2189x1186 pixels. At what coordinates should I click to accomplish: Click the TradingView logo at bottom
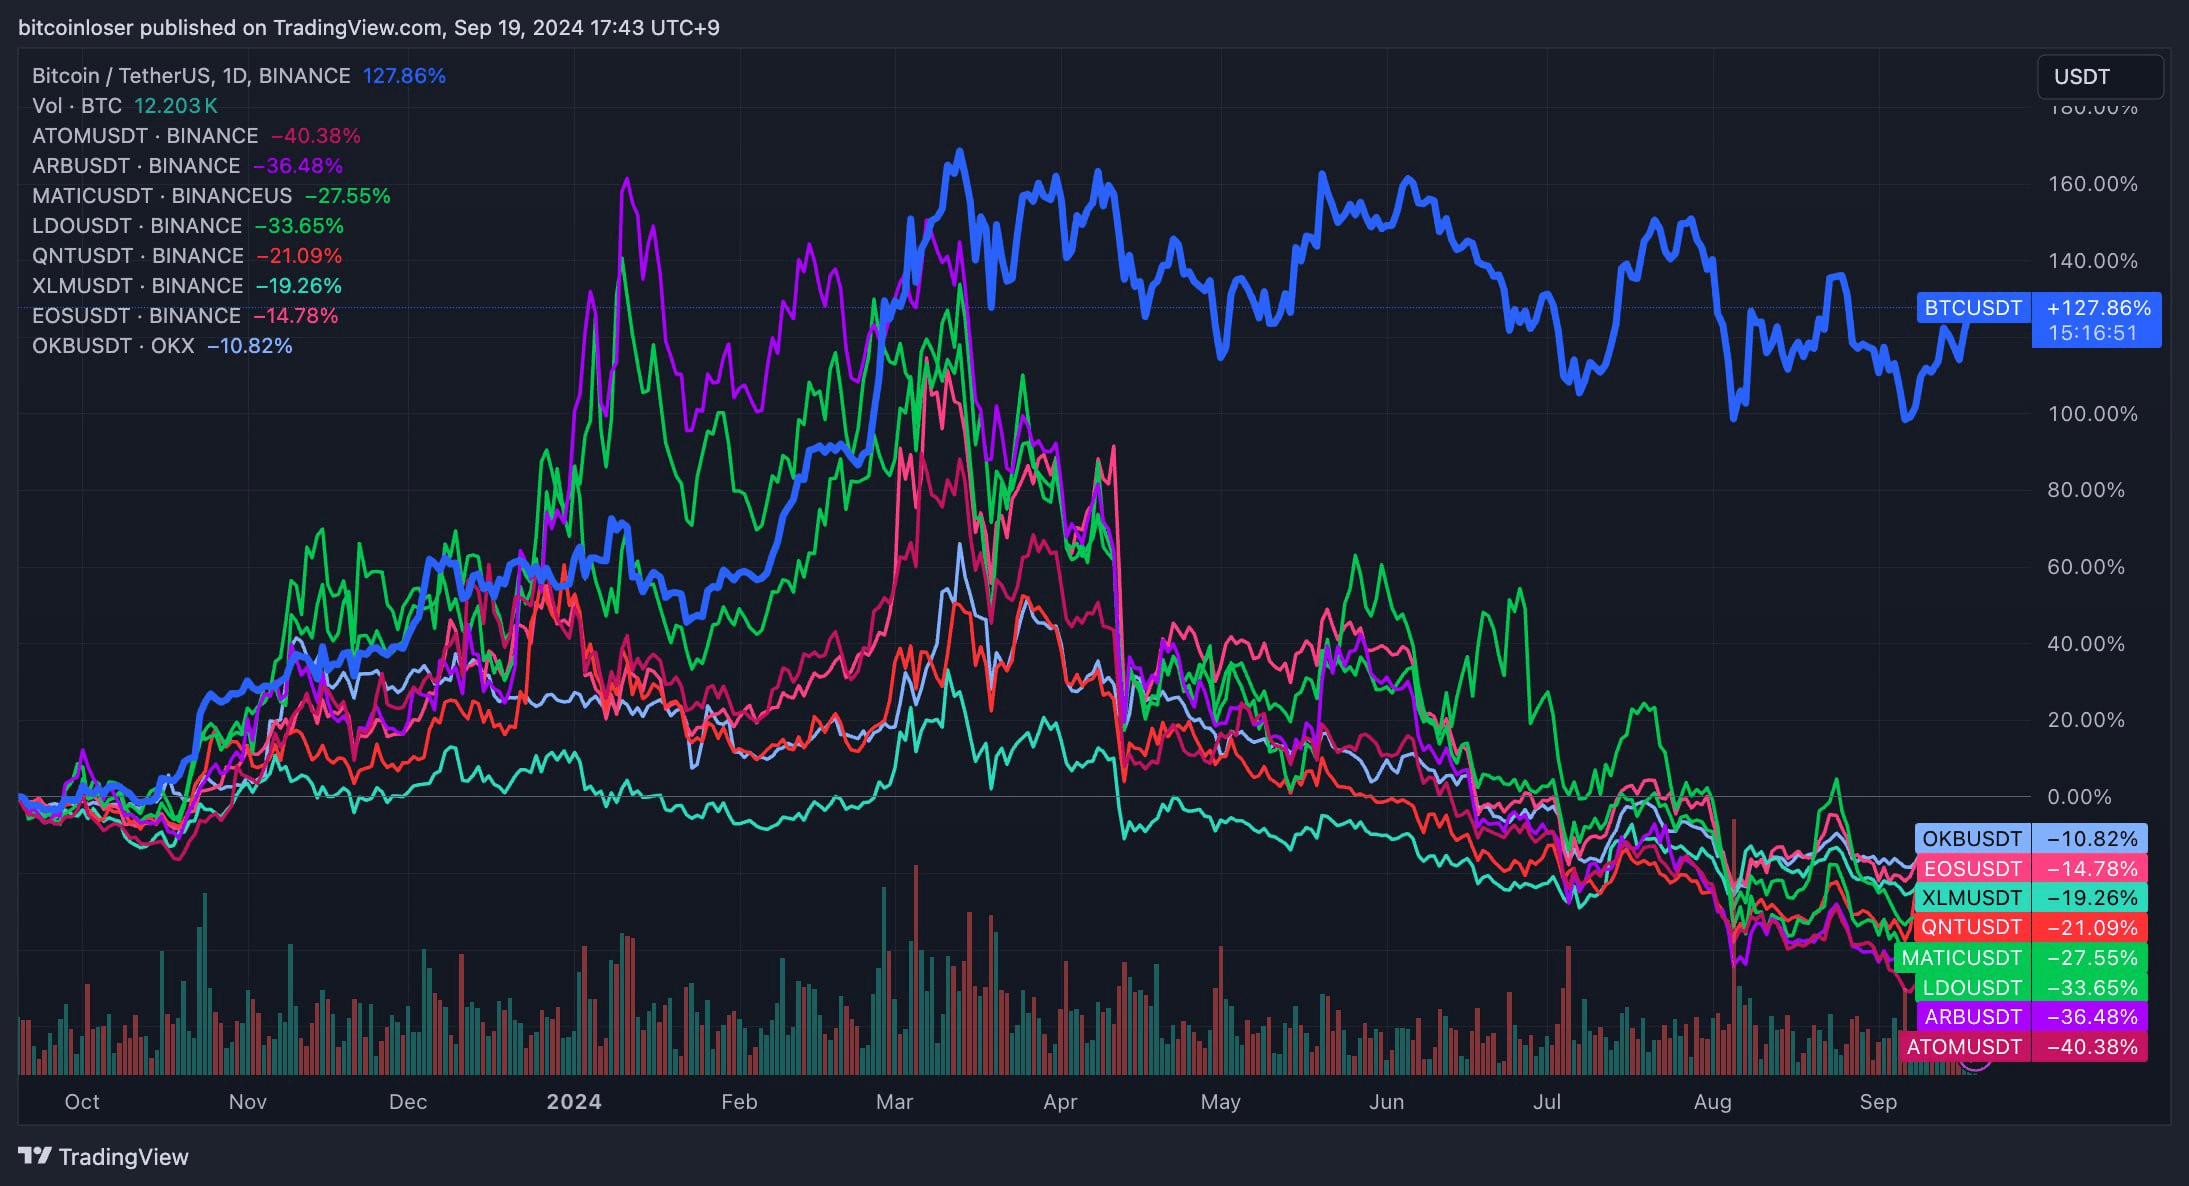click(x=103, y=1157)
